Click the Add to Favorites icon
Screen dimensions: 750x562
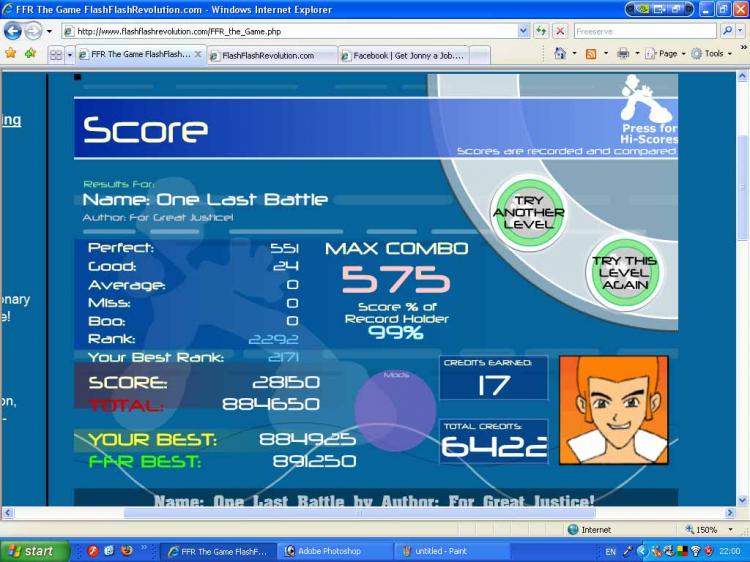[31, 54]
